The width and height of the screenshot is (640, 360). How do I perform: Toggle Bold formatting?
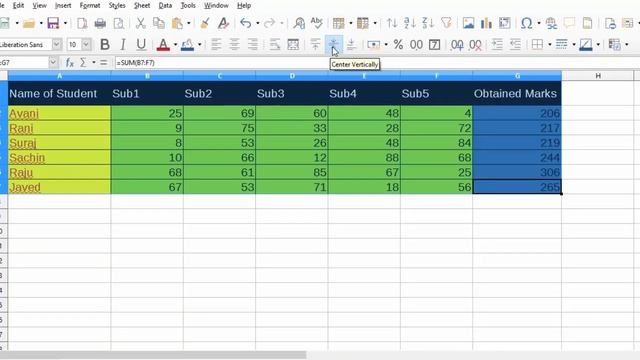click(105, 44)
